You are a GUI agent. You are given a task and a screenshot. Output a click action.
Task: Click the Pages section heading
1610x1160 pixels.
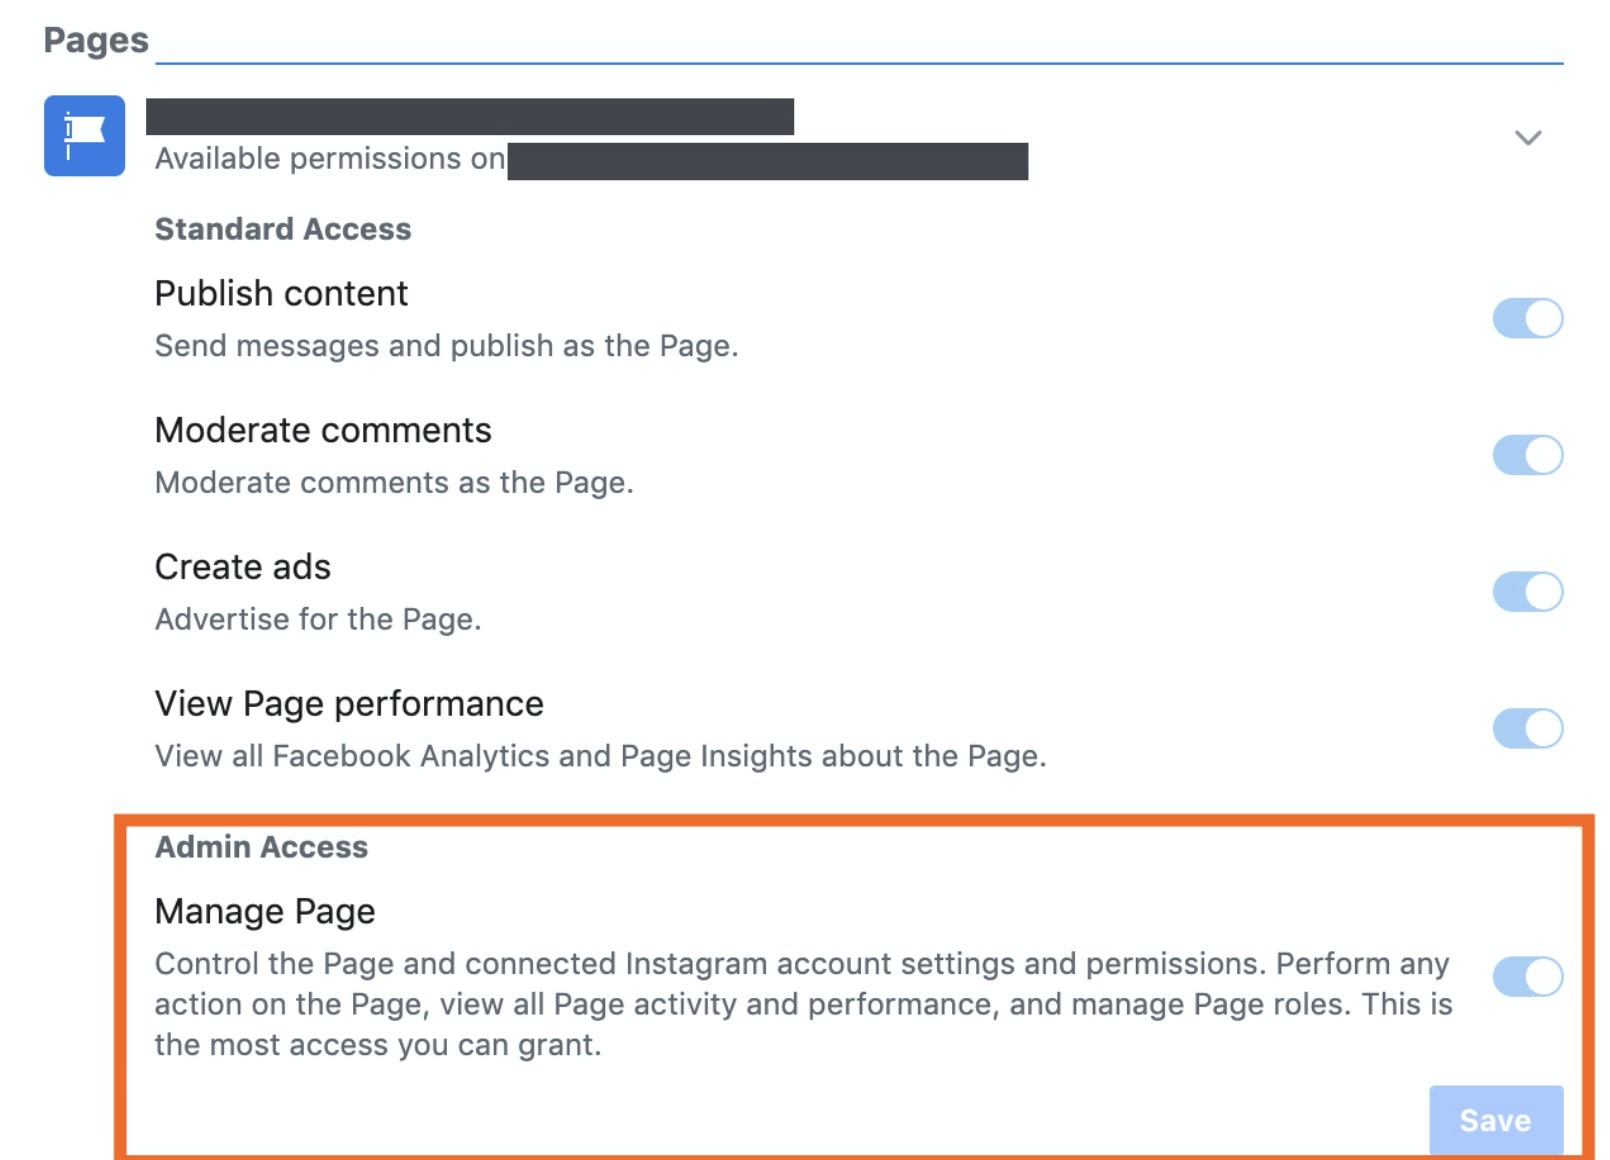coord(96,40)
